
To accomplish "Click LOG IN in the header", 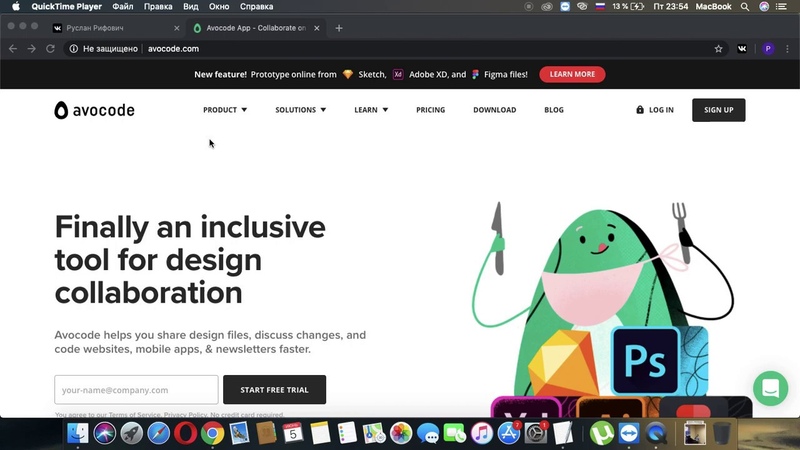I will (x=655, y=110).
